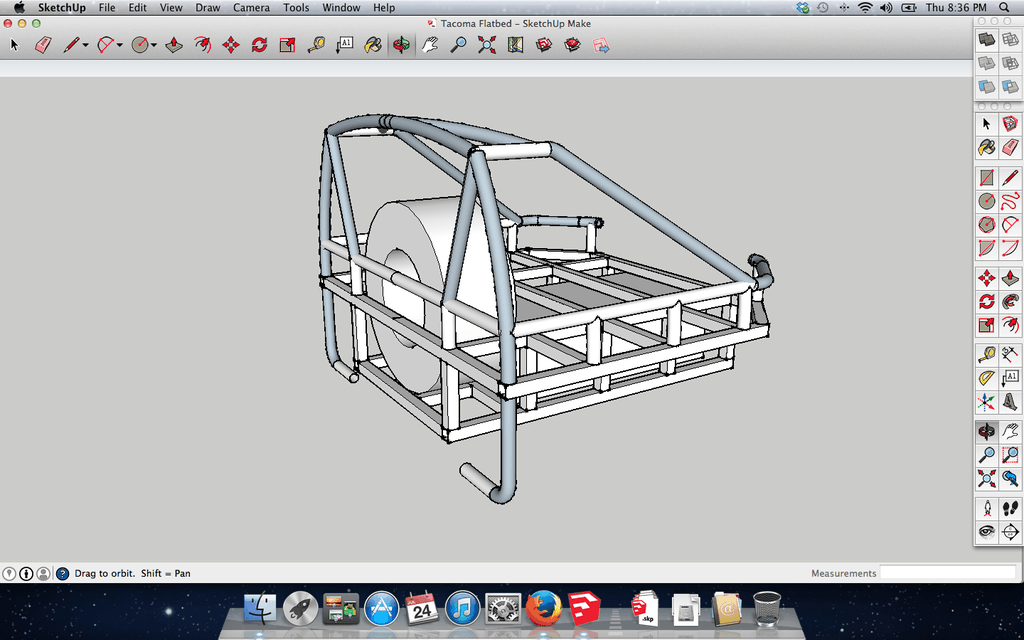Image resolution: width=1024 pixels, height=640 pixels.
Task: Send the model to LayOut
Action: 601,45
